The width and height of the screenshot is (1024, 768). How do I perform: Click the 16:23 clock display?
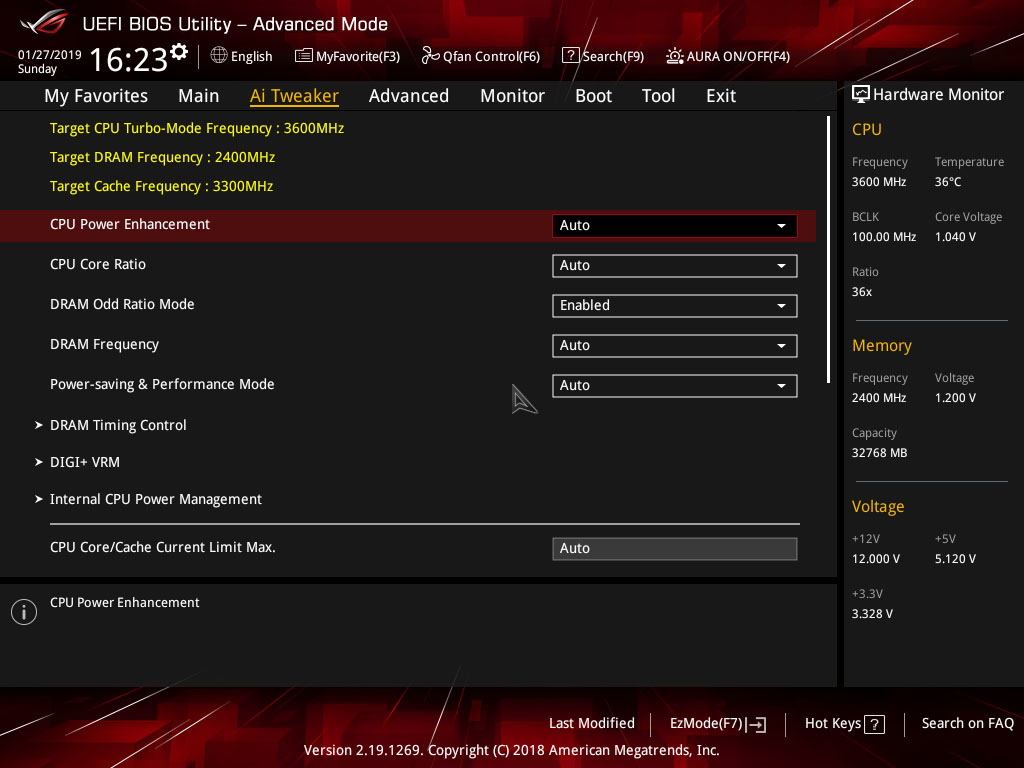128,59
